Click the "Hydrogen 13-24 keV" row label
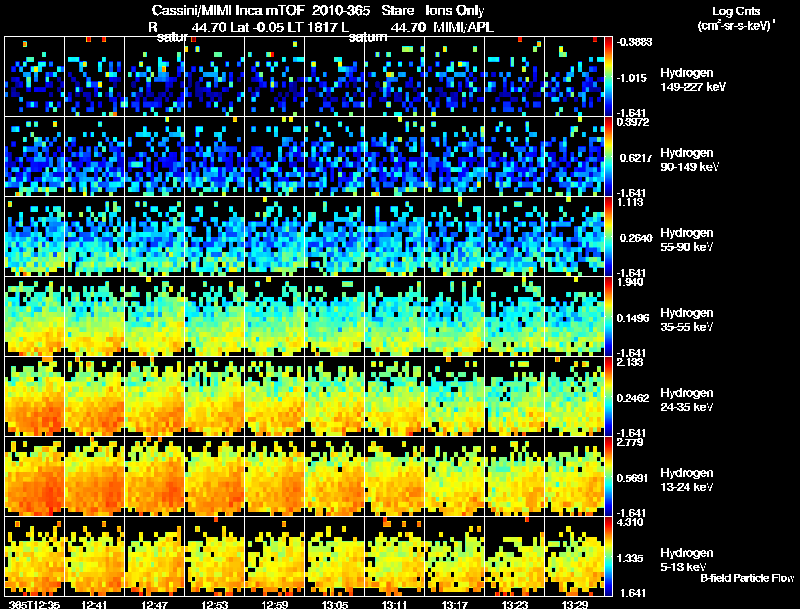Image resolution: width=800 pixels, height=609 pixels. coord(687,480)
